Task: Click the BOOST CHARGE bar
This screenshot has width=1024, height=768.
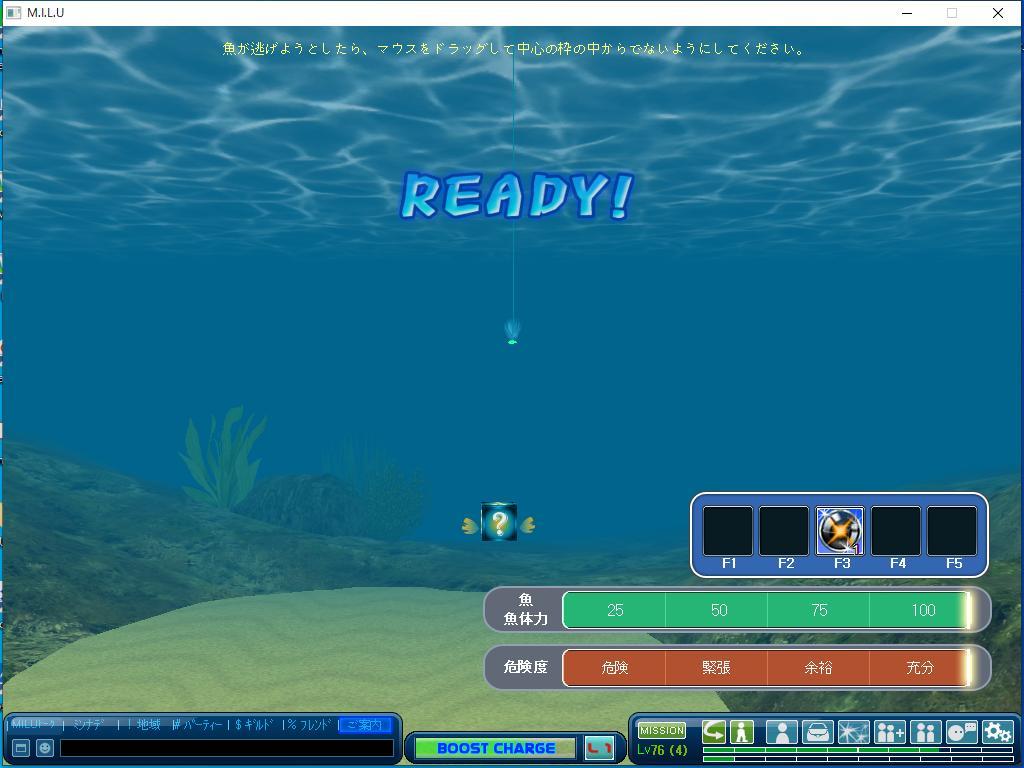Action: [496, 748]
